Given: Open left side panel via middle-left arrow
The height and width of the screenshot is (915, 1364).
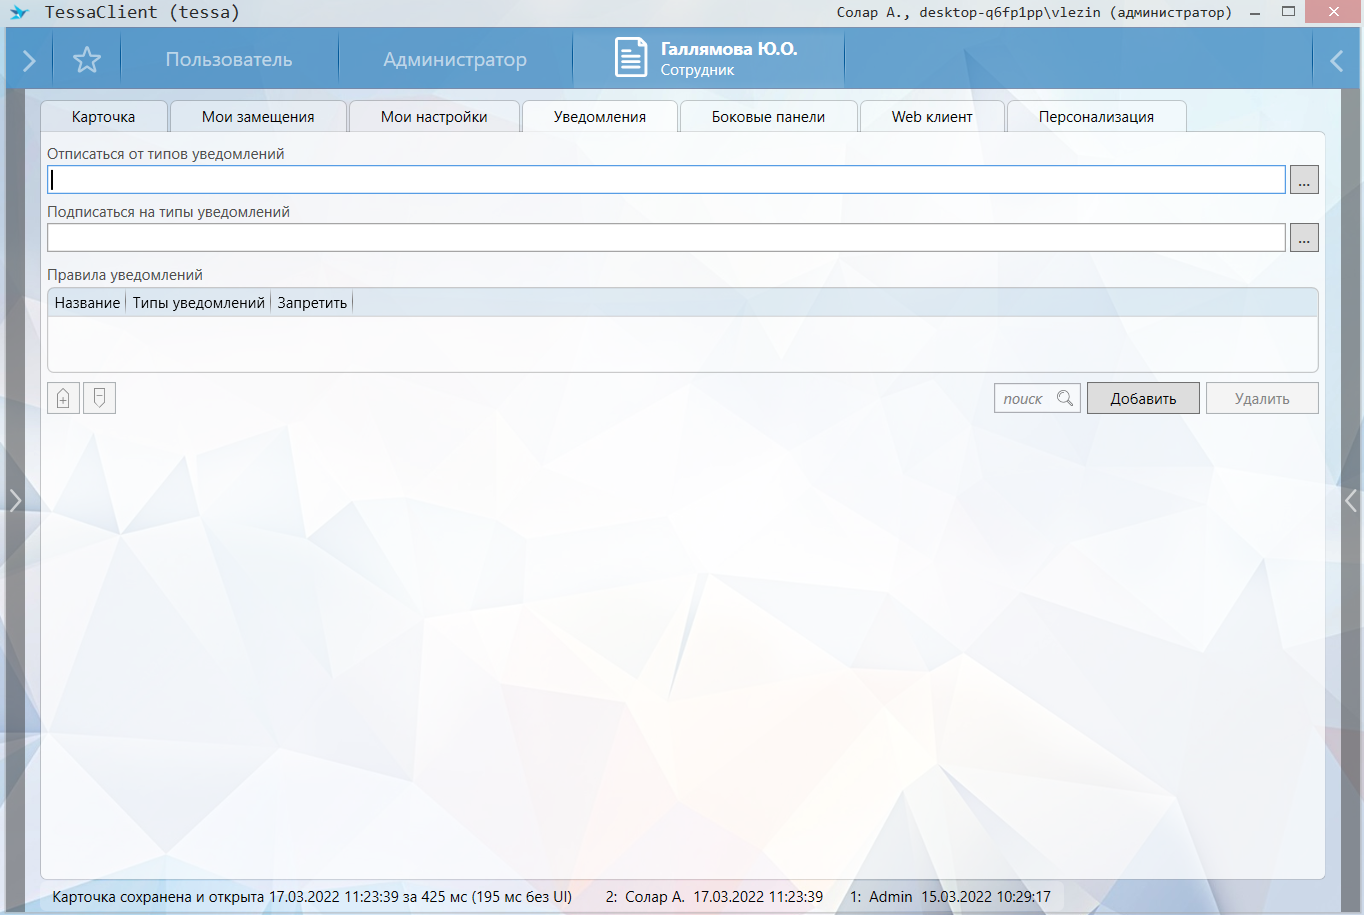Looking at the screenshot, I should 15,500.
